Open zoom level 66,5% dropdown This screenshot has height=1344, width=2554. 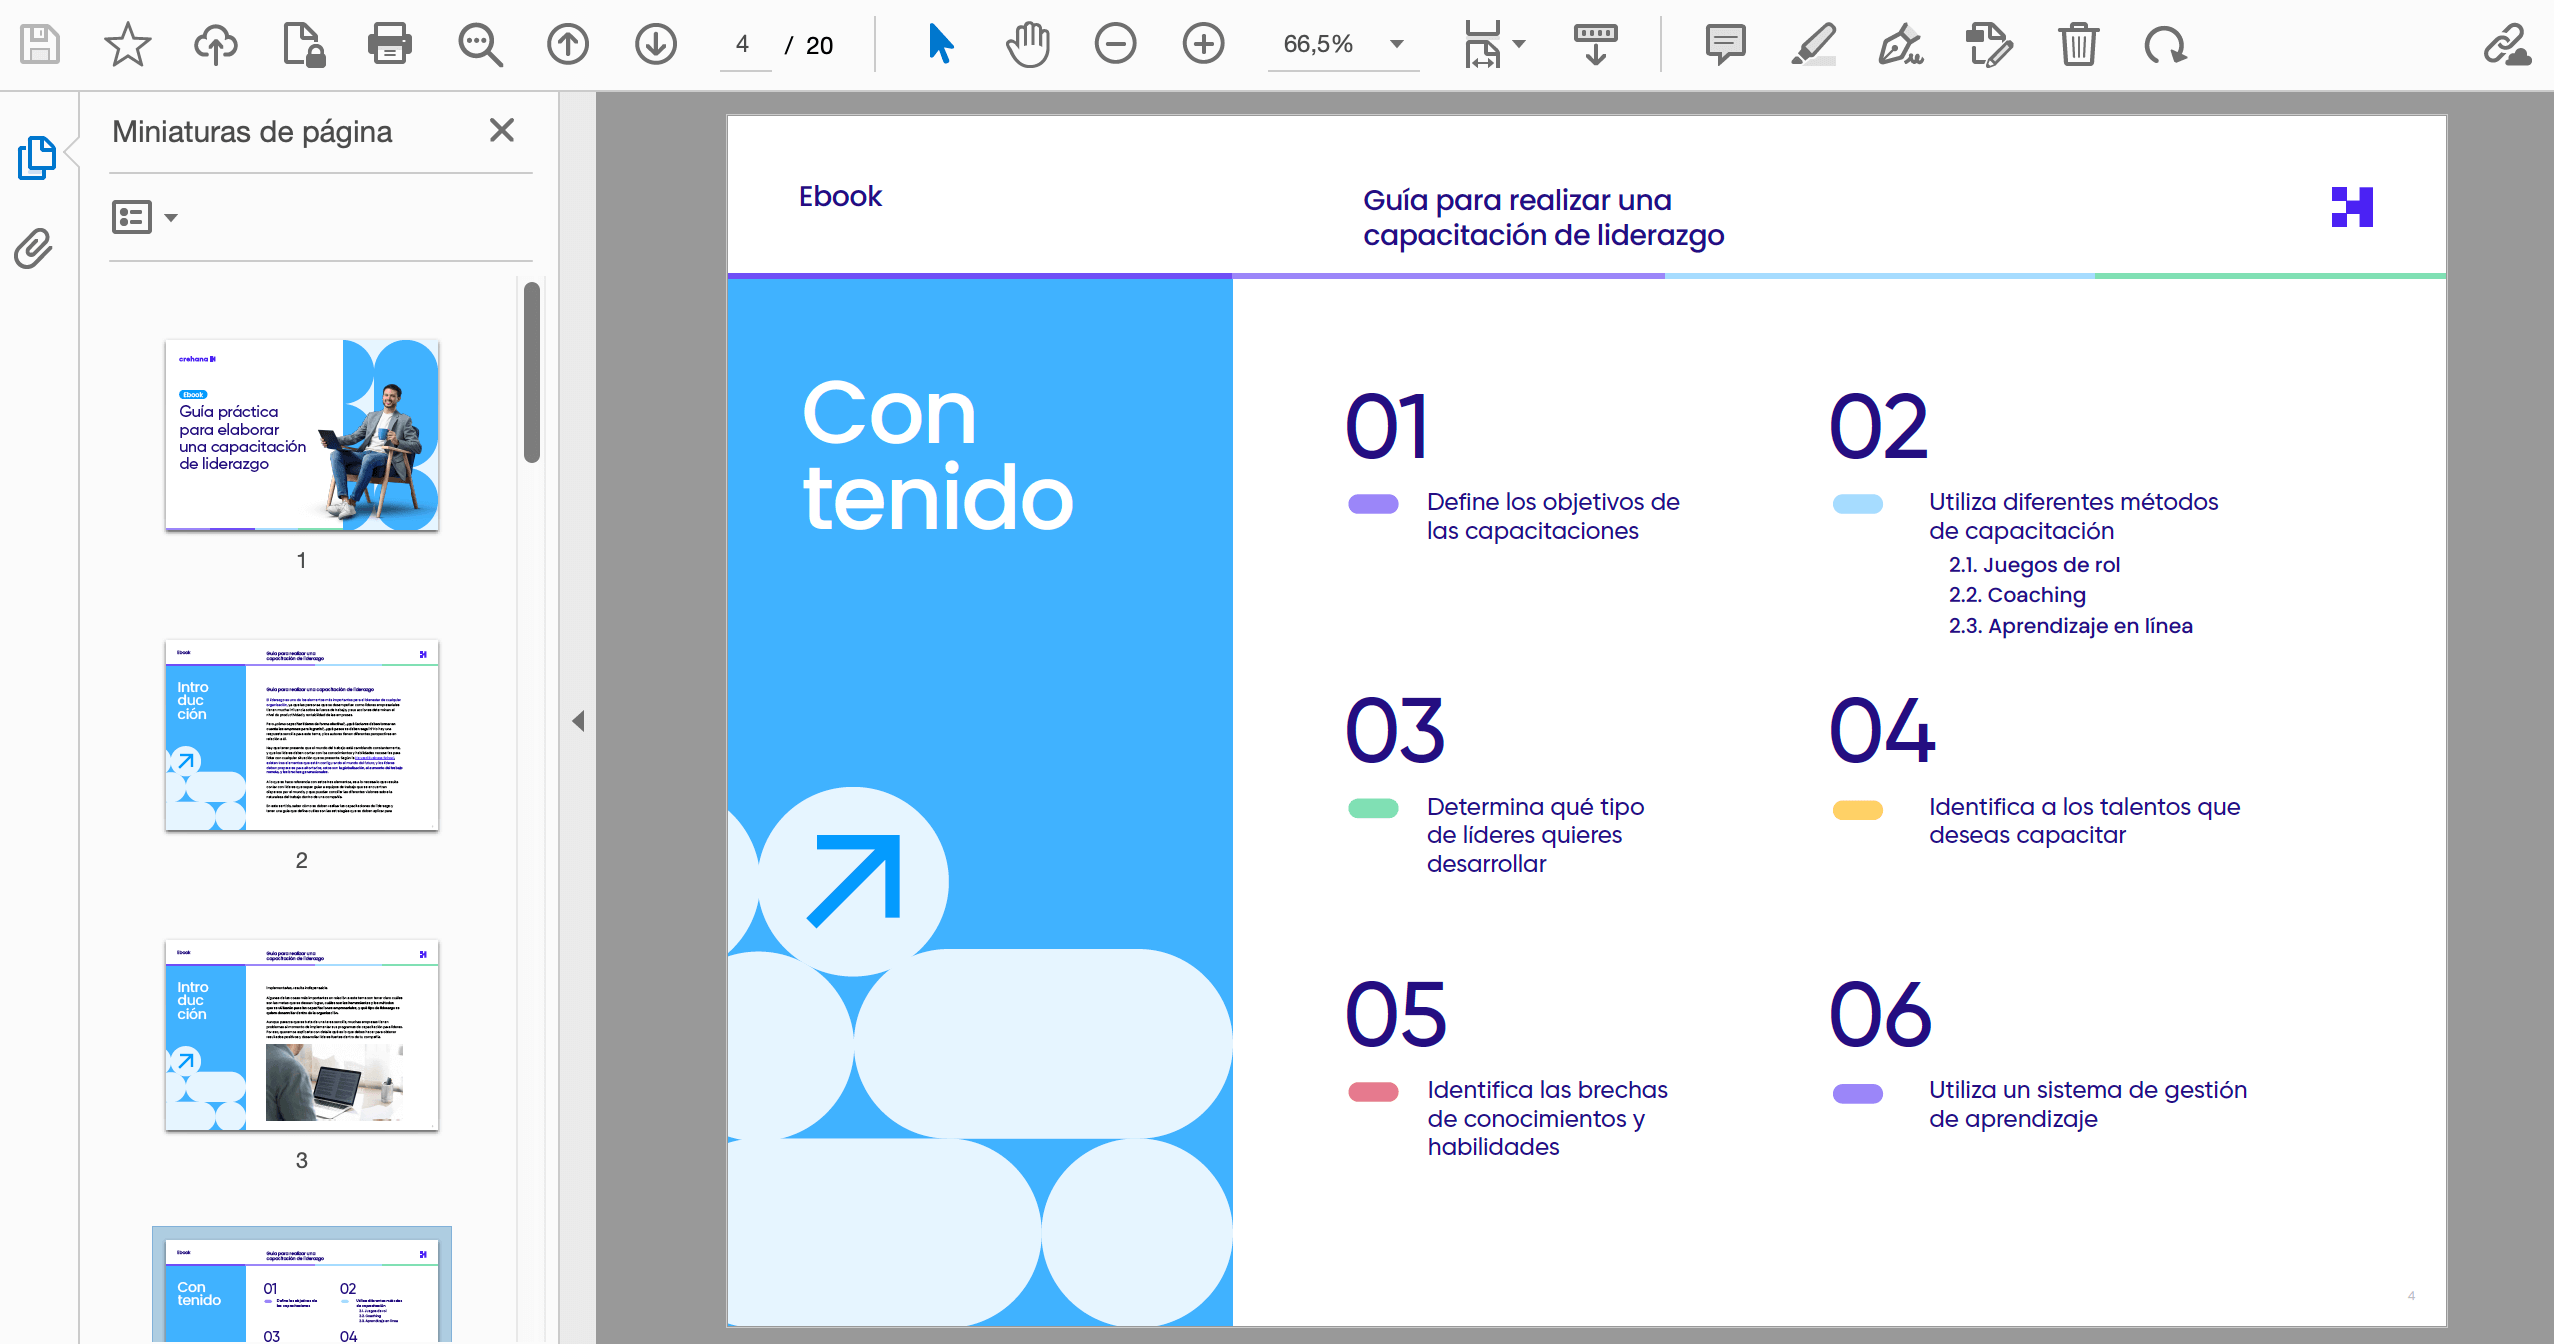coord(1396,44)
